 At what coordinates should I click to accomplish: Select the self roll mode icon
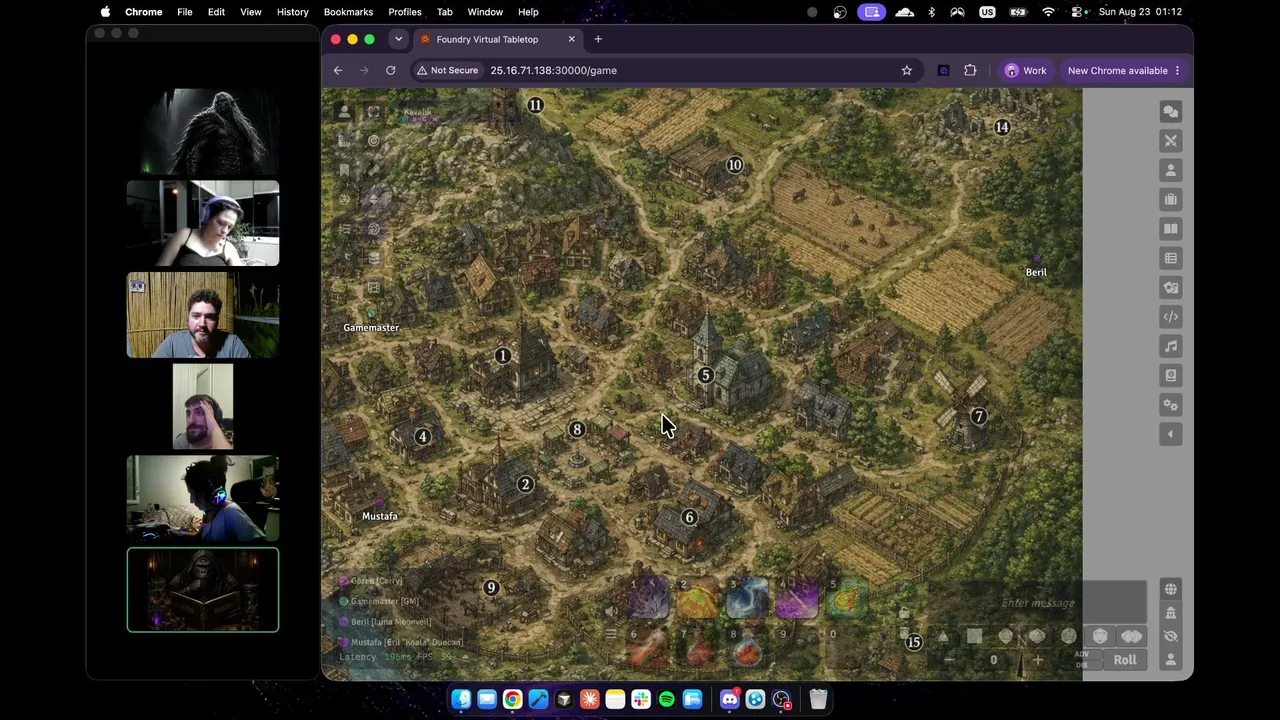[x=1170, y=660]
